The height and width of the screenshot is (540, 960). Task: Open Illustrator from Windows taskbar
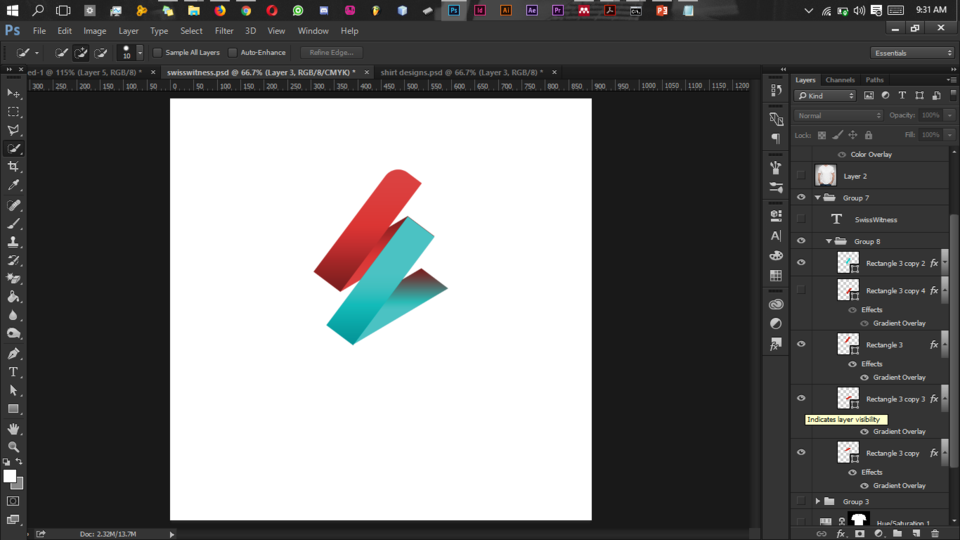[506, 10]
